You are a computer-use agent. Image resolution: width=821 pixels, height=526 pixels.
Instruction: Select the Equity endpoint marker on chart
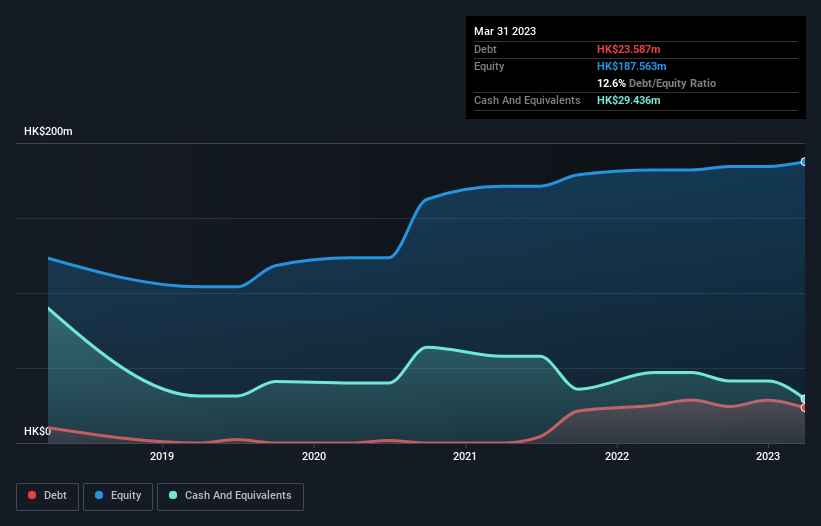tap(804, 162)
